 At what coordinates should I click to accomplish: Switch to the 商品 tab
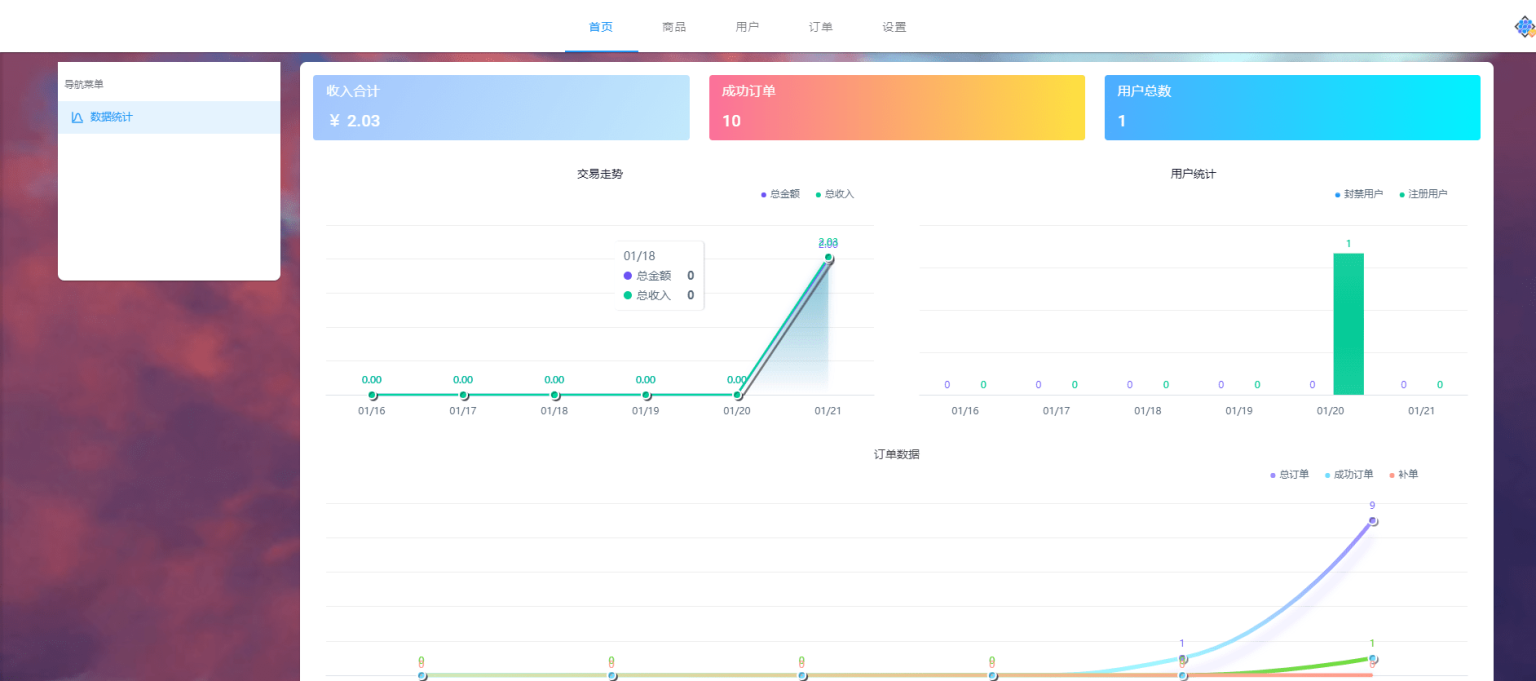[x=674, y=26]
